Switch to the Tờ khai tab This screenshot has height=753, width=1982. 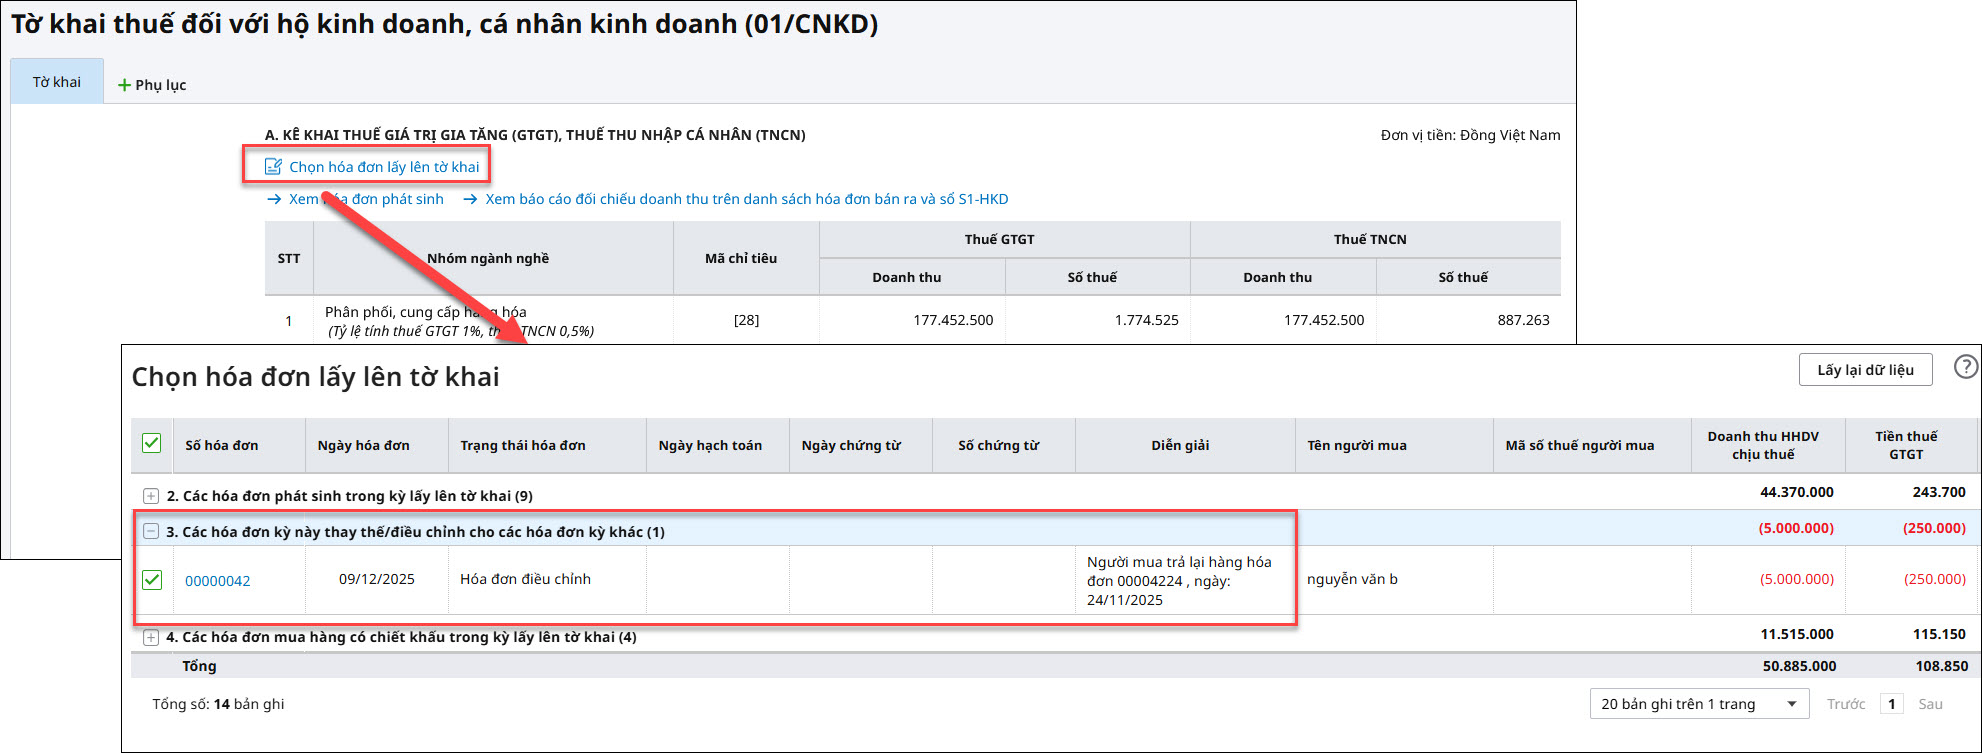(x=57, y=82)
